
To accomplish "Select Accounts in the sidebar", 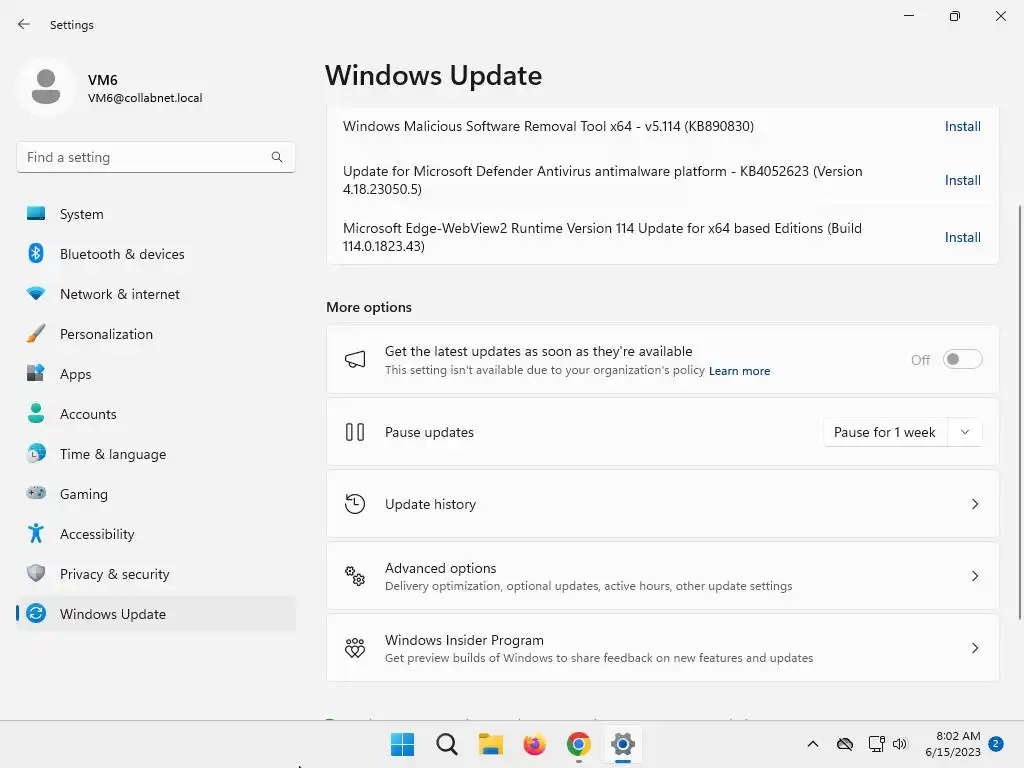I will click(156, 413).
